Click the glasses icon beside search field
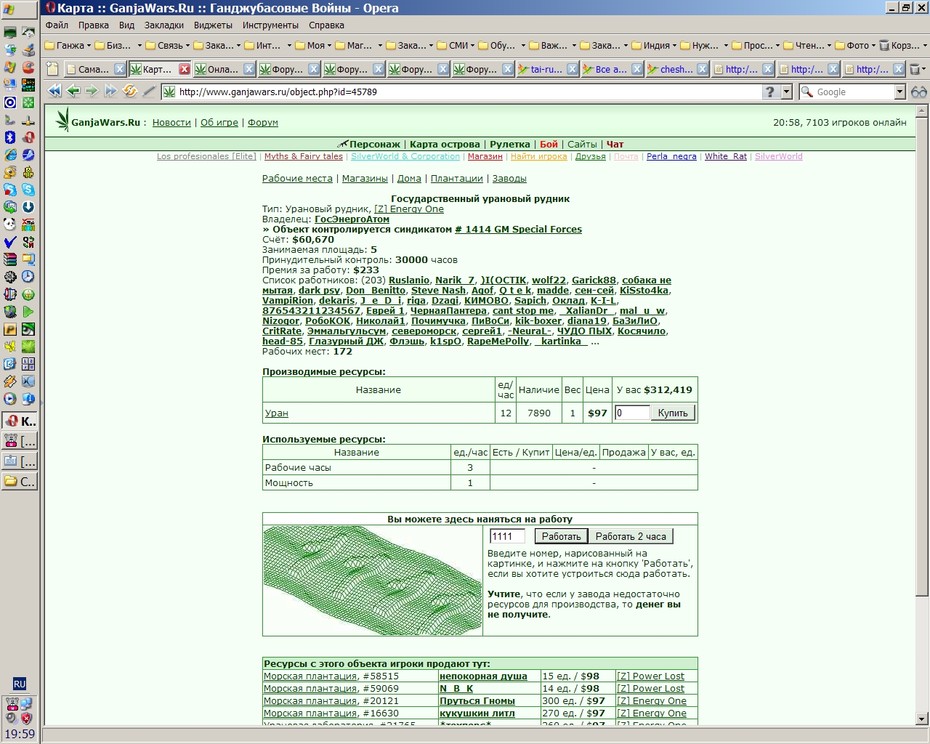 [919, 92]
